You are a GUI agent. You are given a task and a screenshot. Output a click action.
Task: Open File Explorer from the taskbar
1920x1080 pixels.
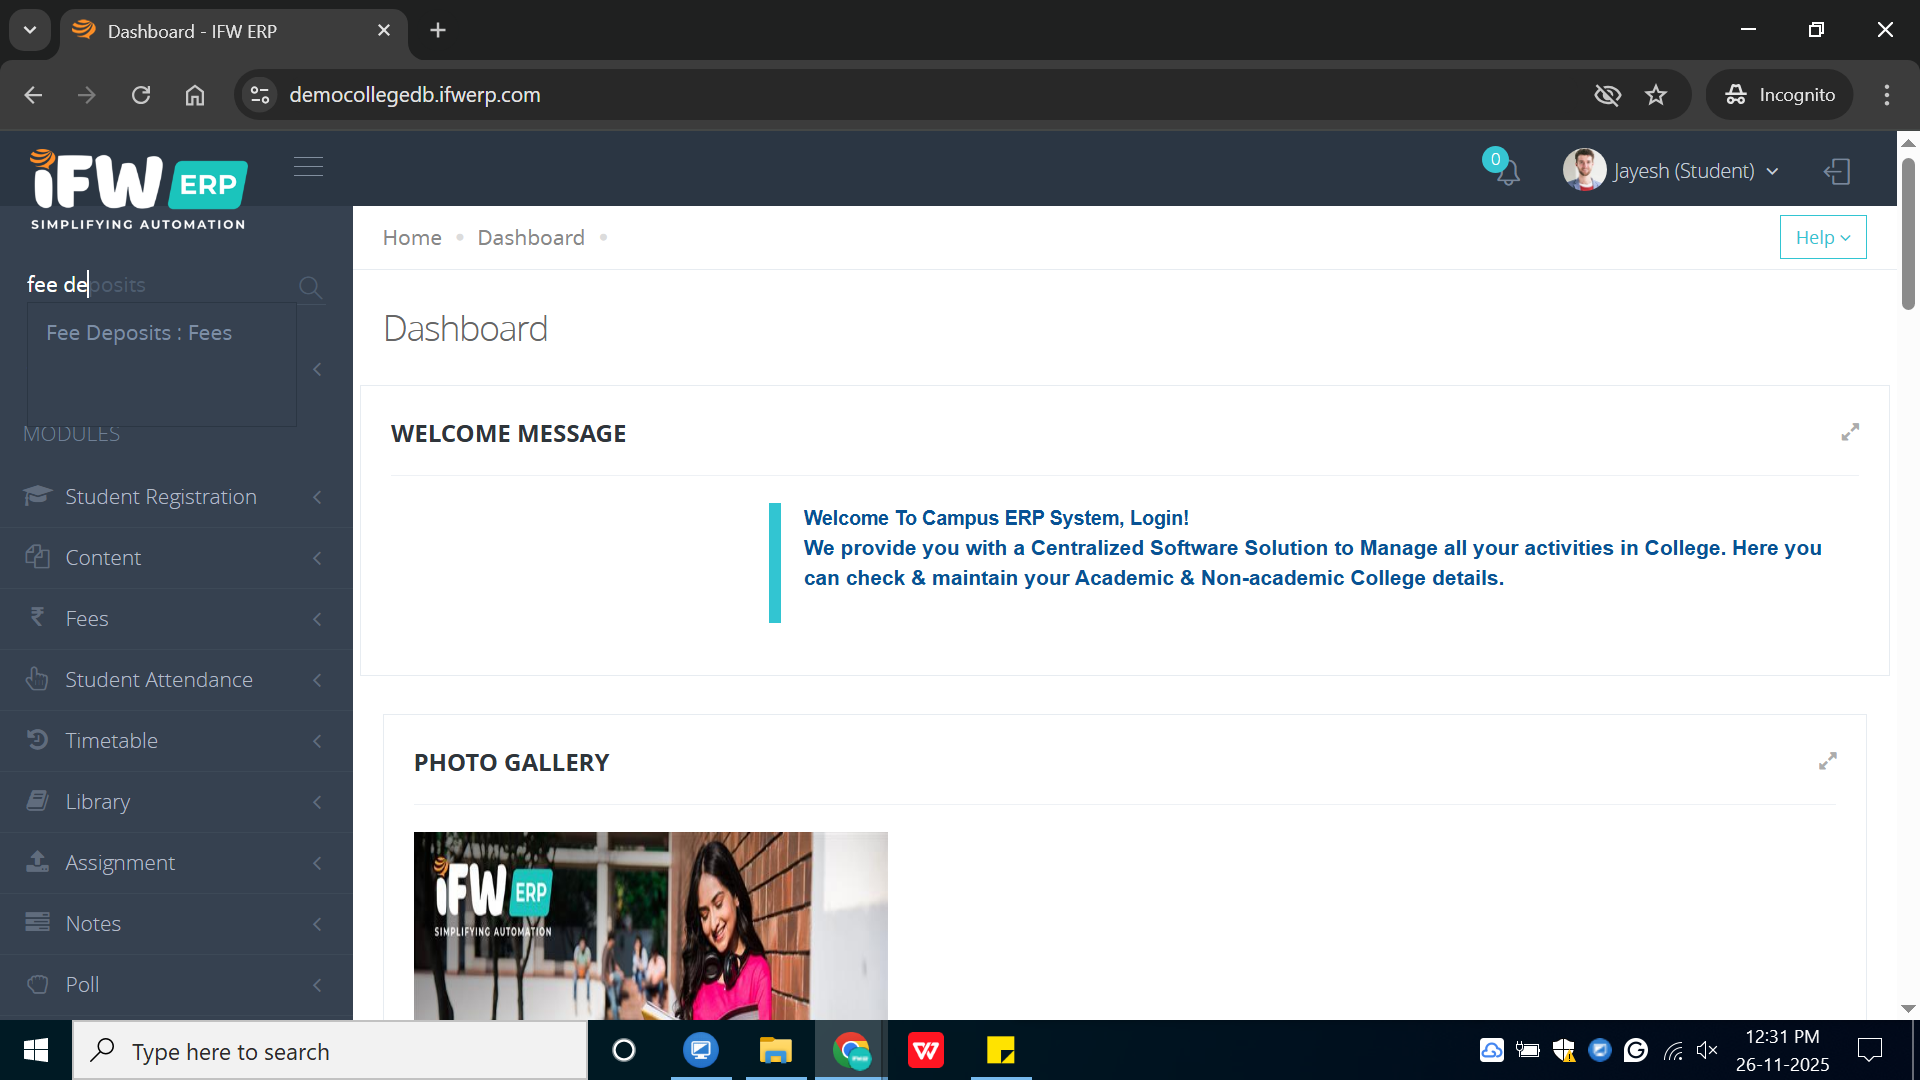775,1051
